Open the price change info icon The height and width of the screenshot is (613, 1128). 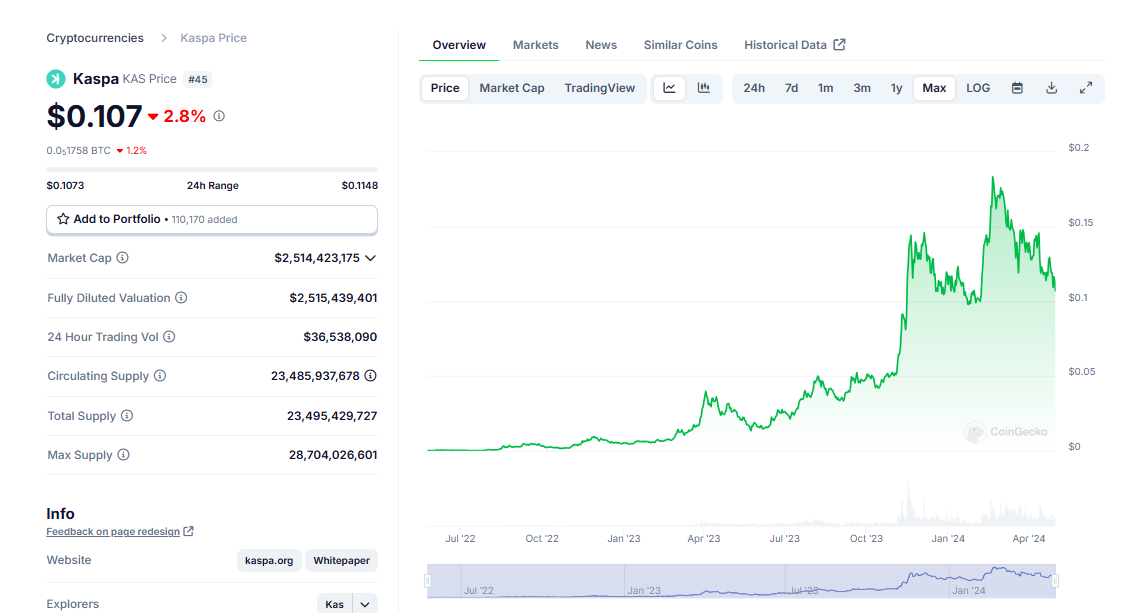point(219,116)
